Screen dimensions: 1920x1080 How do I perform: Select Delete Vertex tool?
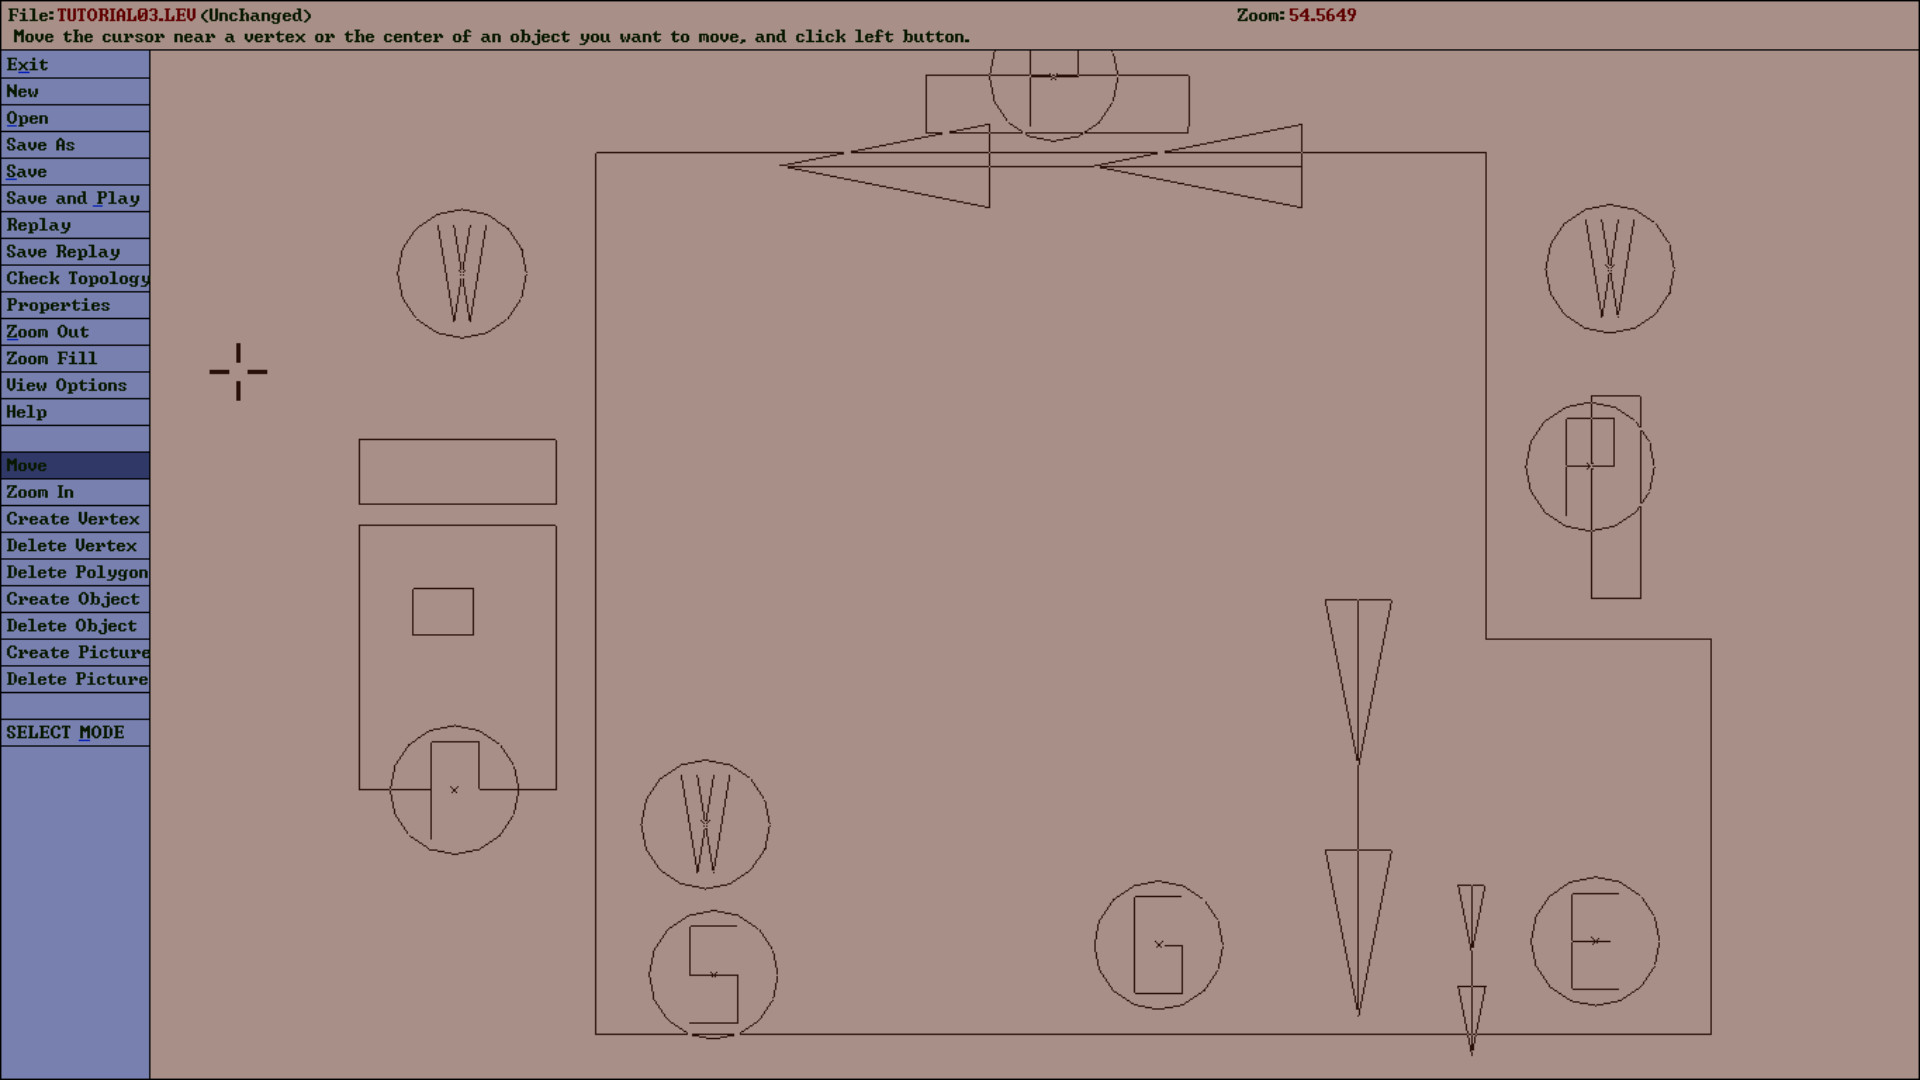73,545
